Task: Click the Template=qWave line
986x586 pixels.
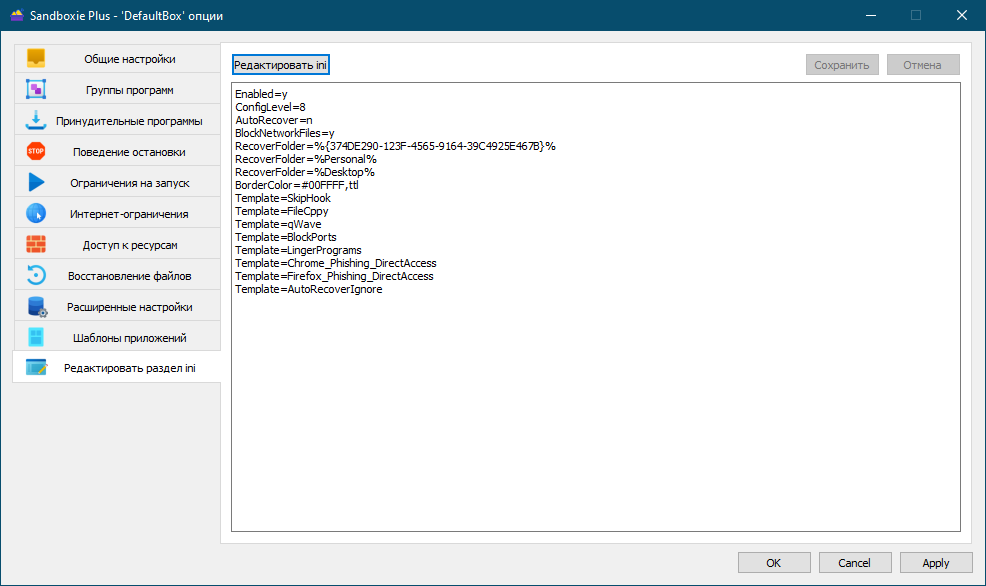Action: pyautogui.click(x=278, y=224)
